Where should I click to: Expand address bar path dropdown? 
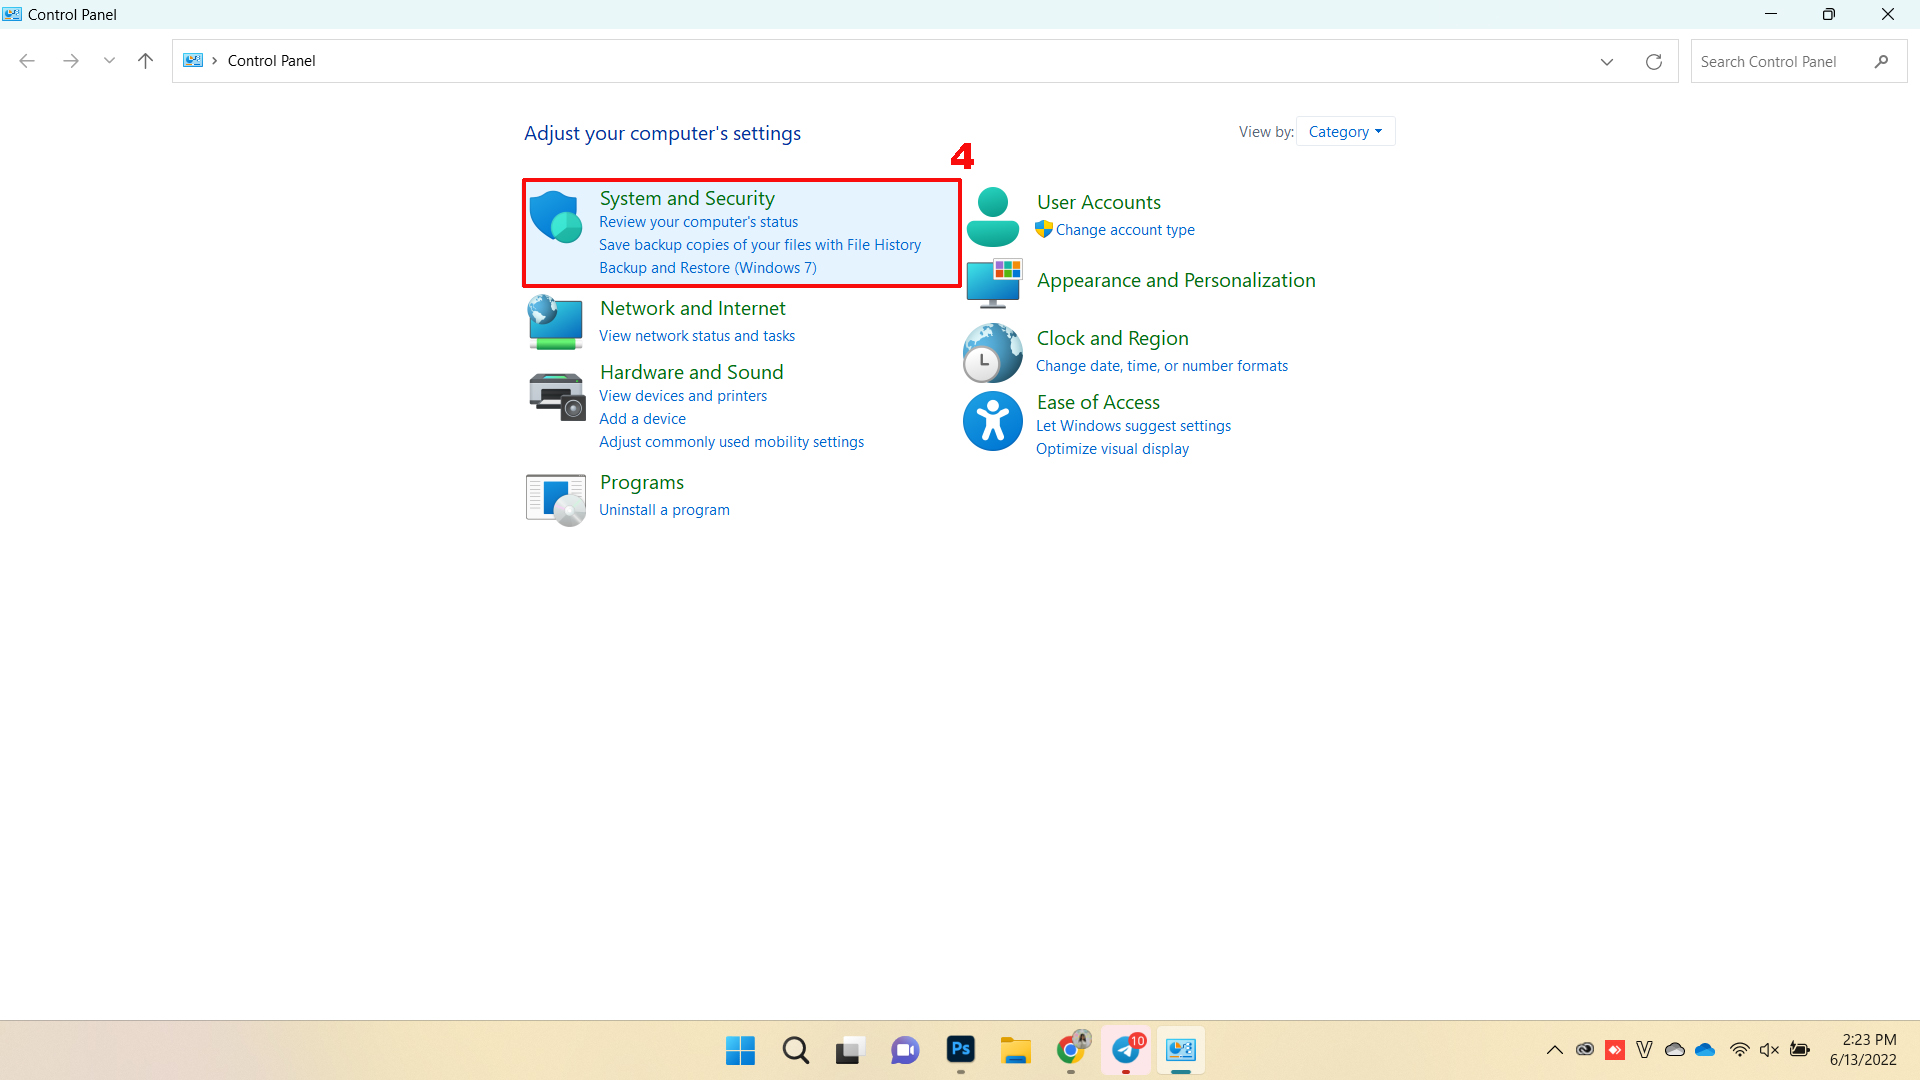[1606, 61]
